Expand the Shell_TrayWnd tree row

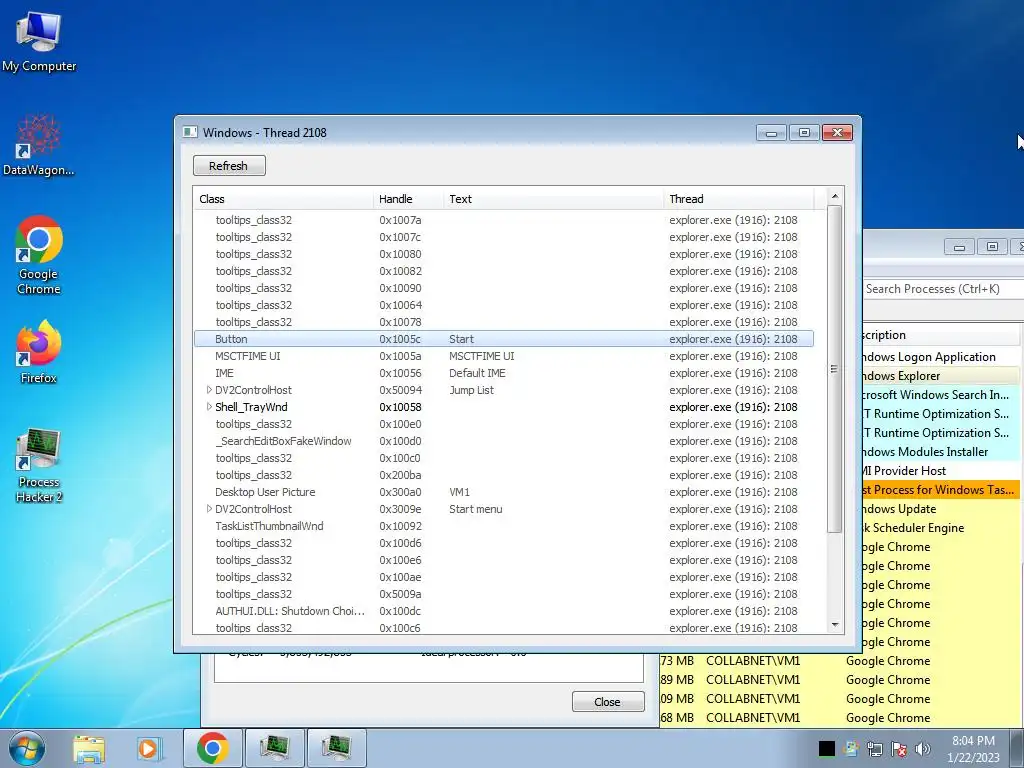click(x=208, y=407)
